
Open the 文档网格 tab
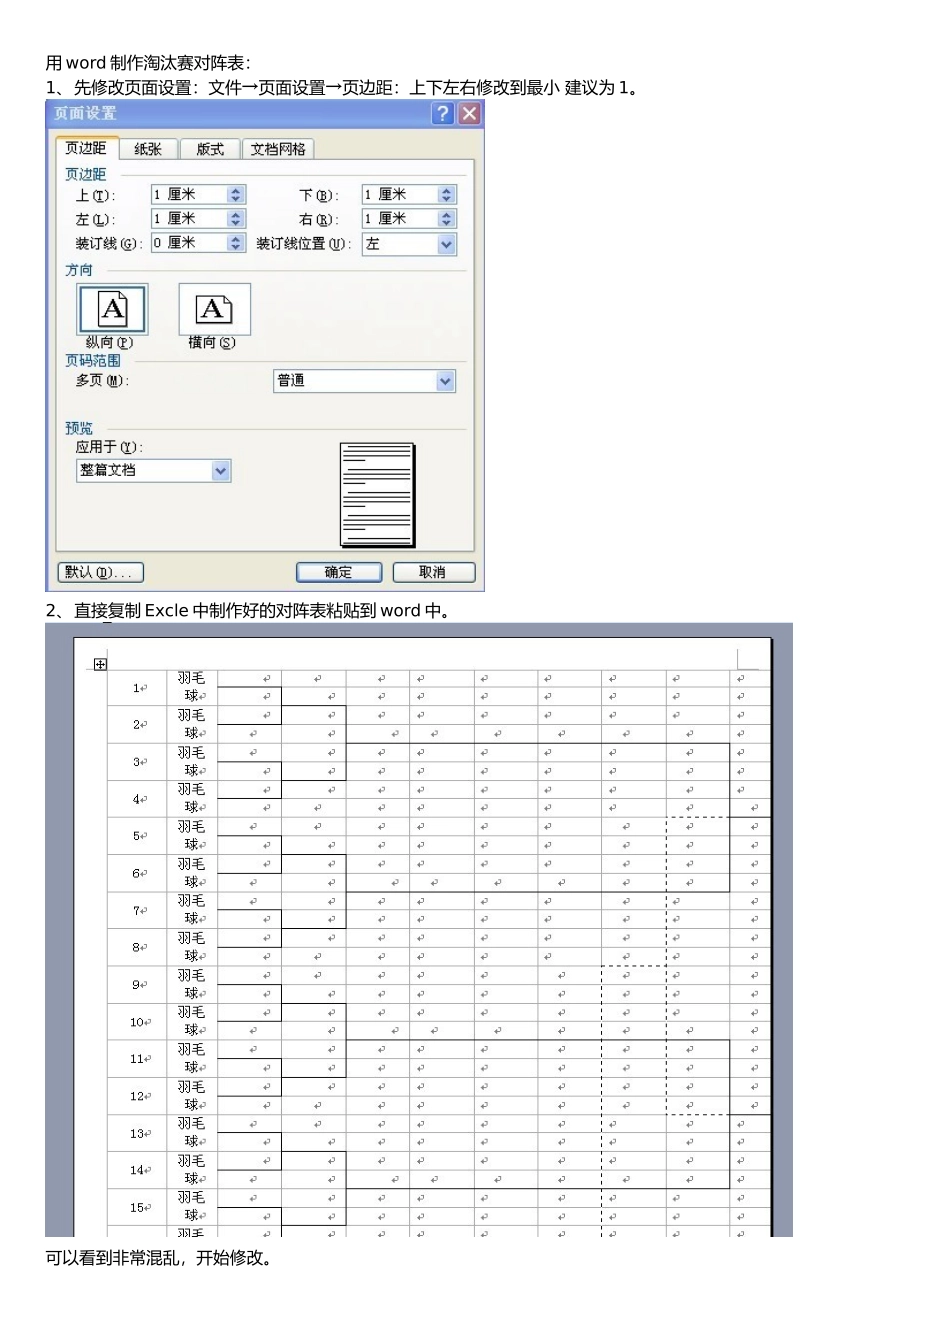278,149
